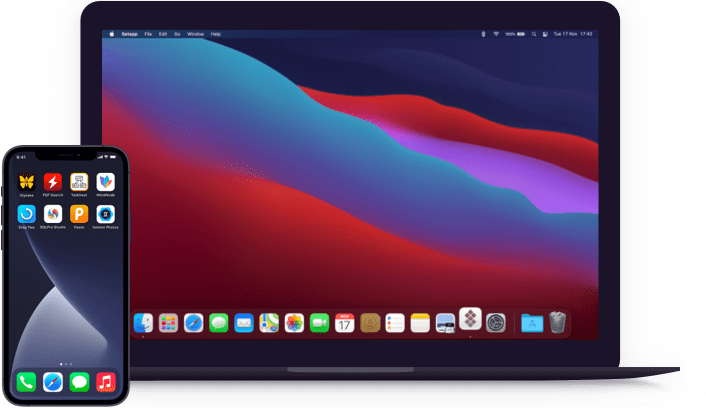The image size is (706, 408).
Task: Tap Messages in the iPhone dock
Action: [79, 382]
